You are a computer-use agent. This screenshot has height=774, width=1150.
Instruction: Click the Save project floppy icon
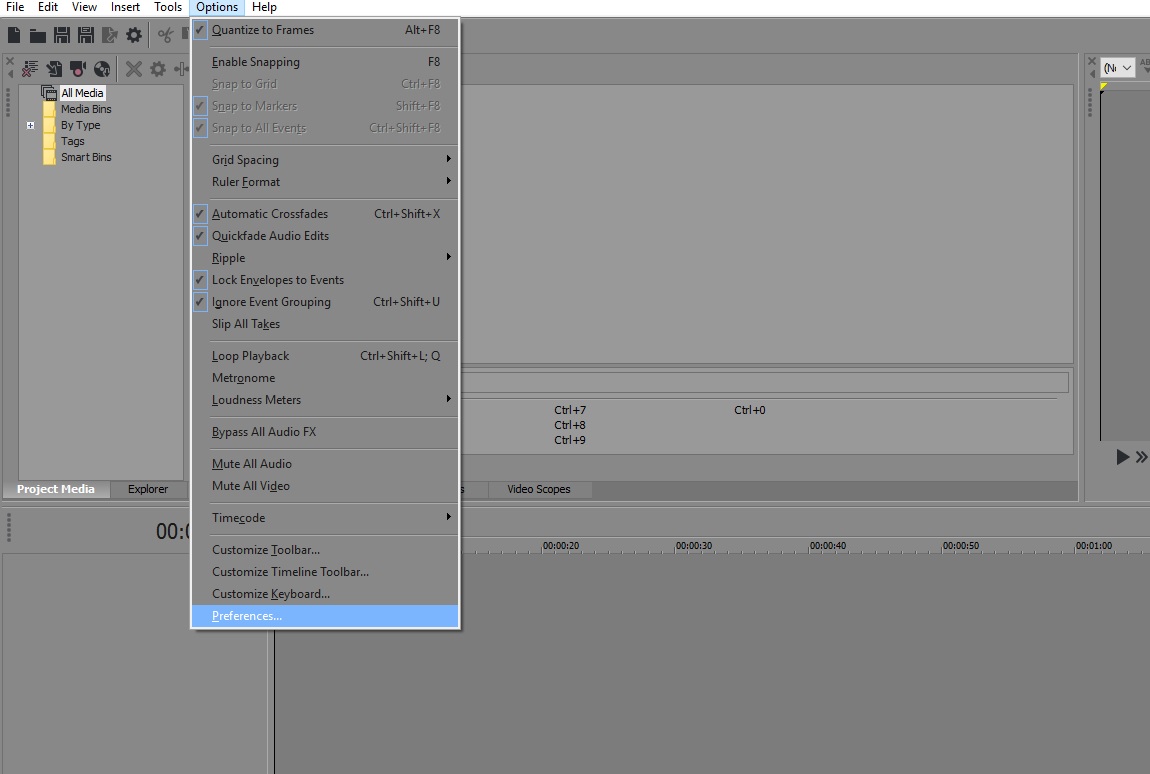point(61,36)
